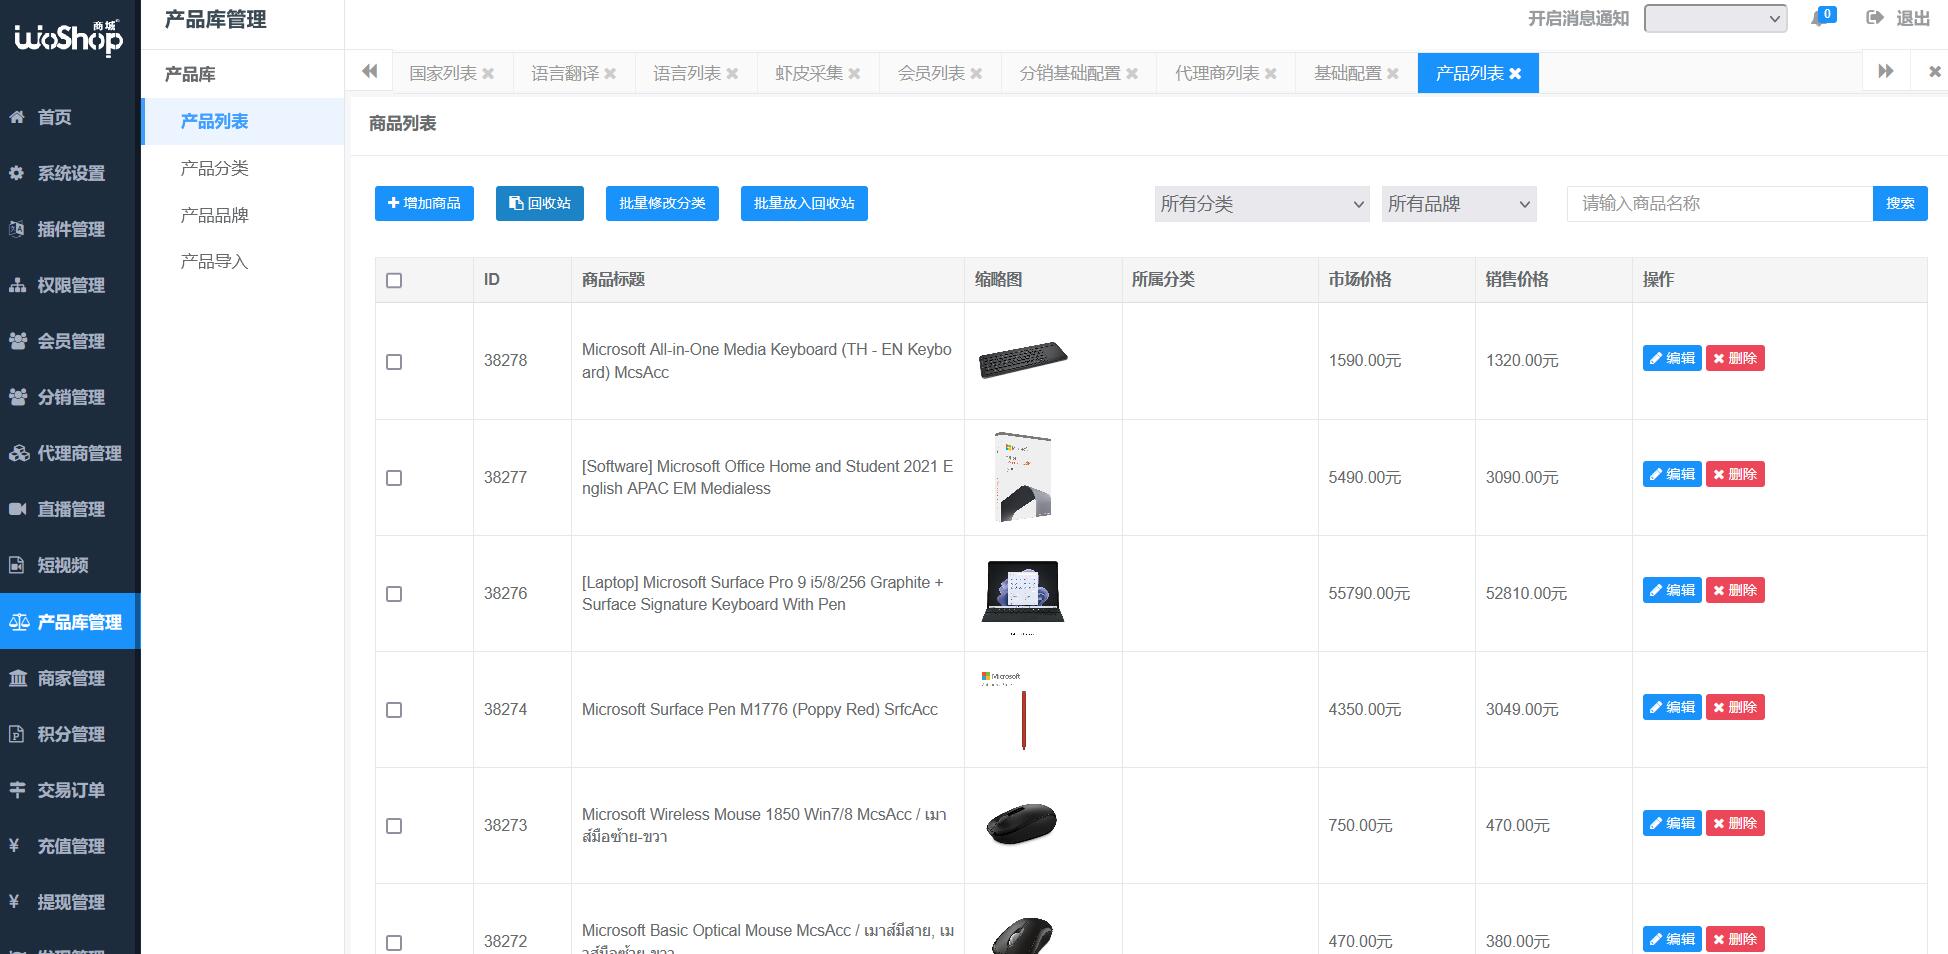The width and height of the screenshot is (1948, 954).
Task: Open 积分管理 points management
Action: (x=70, y=734)
